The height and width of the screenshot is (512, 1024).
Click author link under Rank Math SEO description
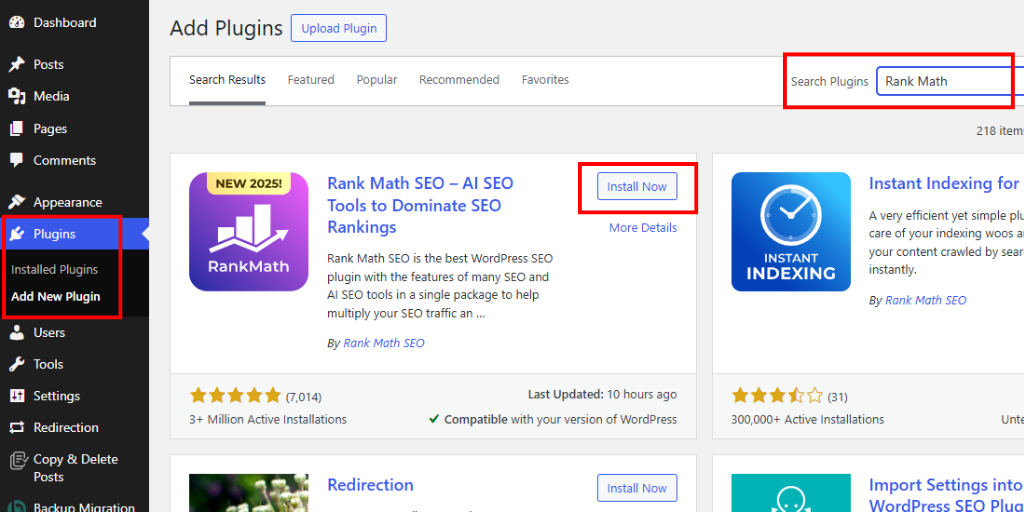point(384,343)
